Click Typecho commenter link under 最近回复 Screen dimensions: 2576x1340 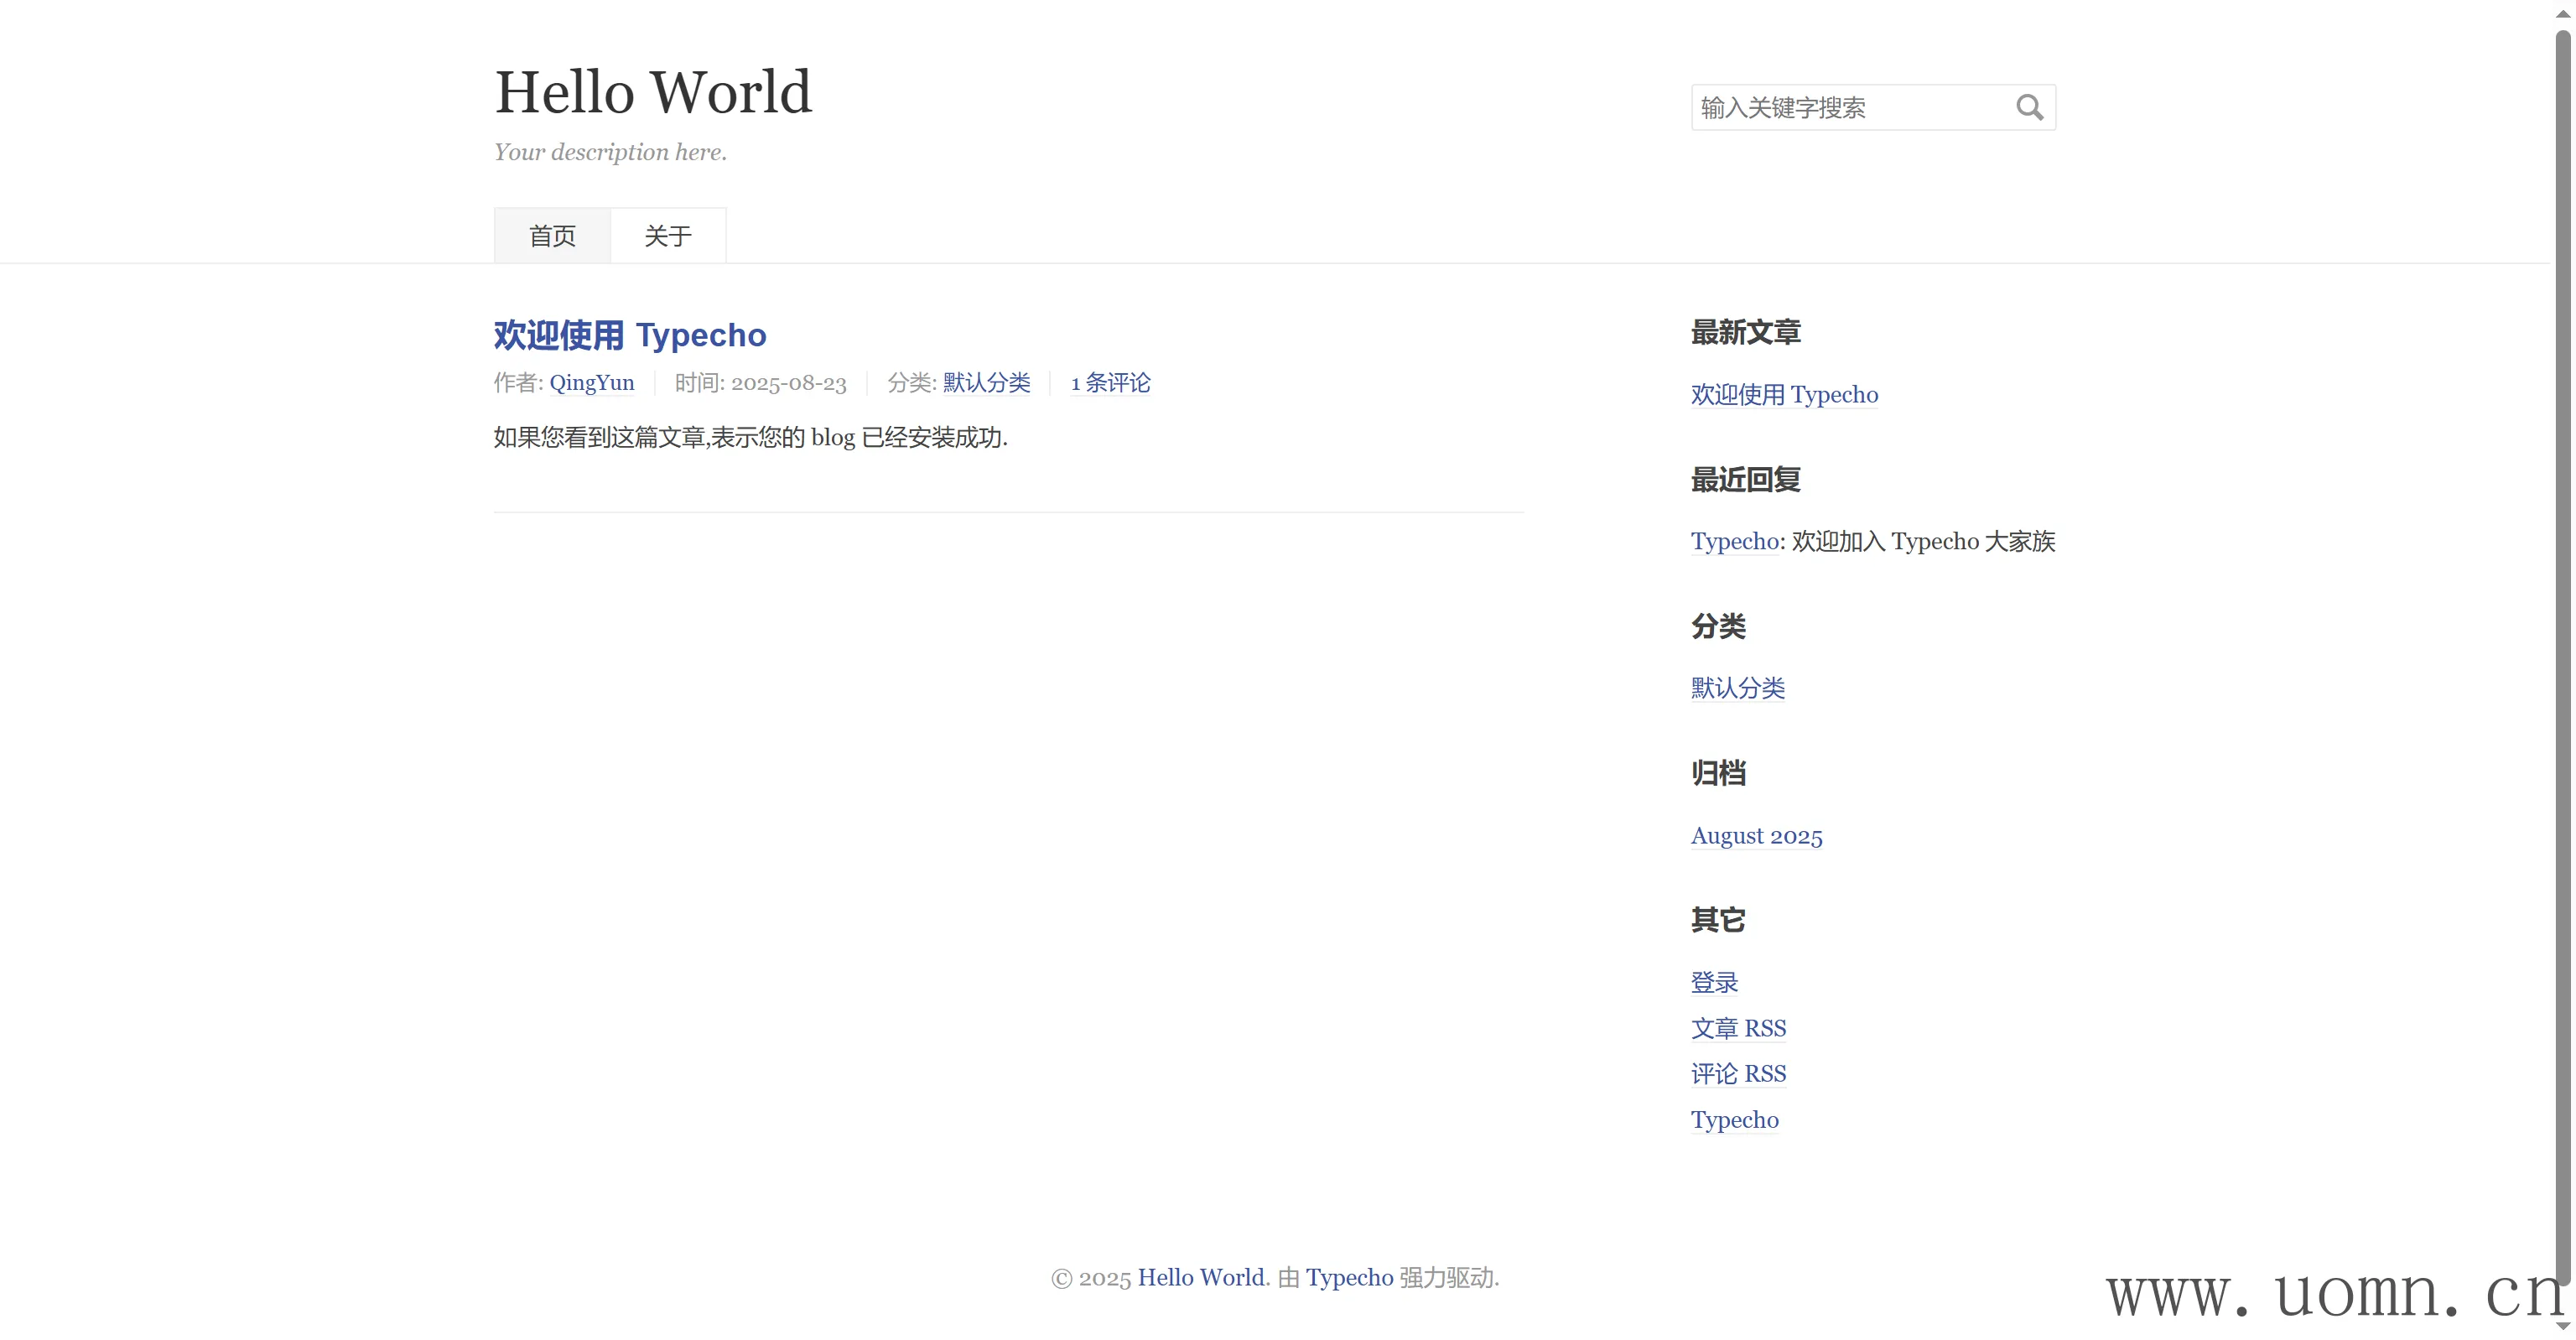1734,542
